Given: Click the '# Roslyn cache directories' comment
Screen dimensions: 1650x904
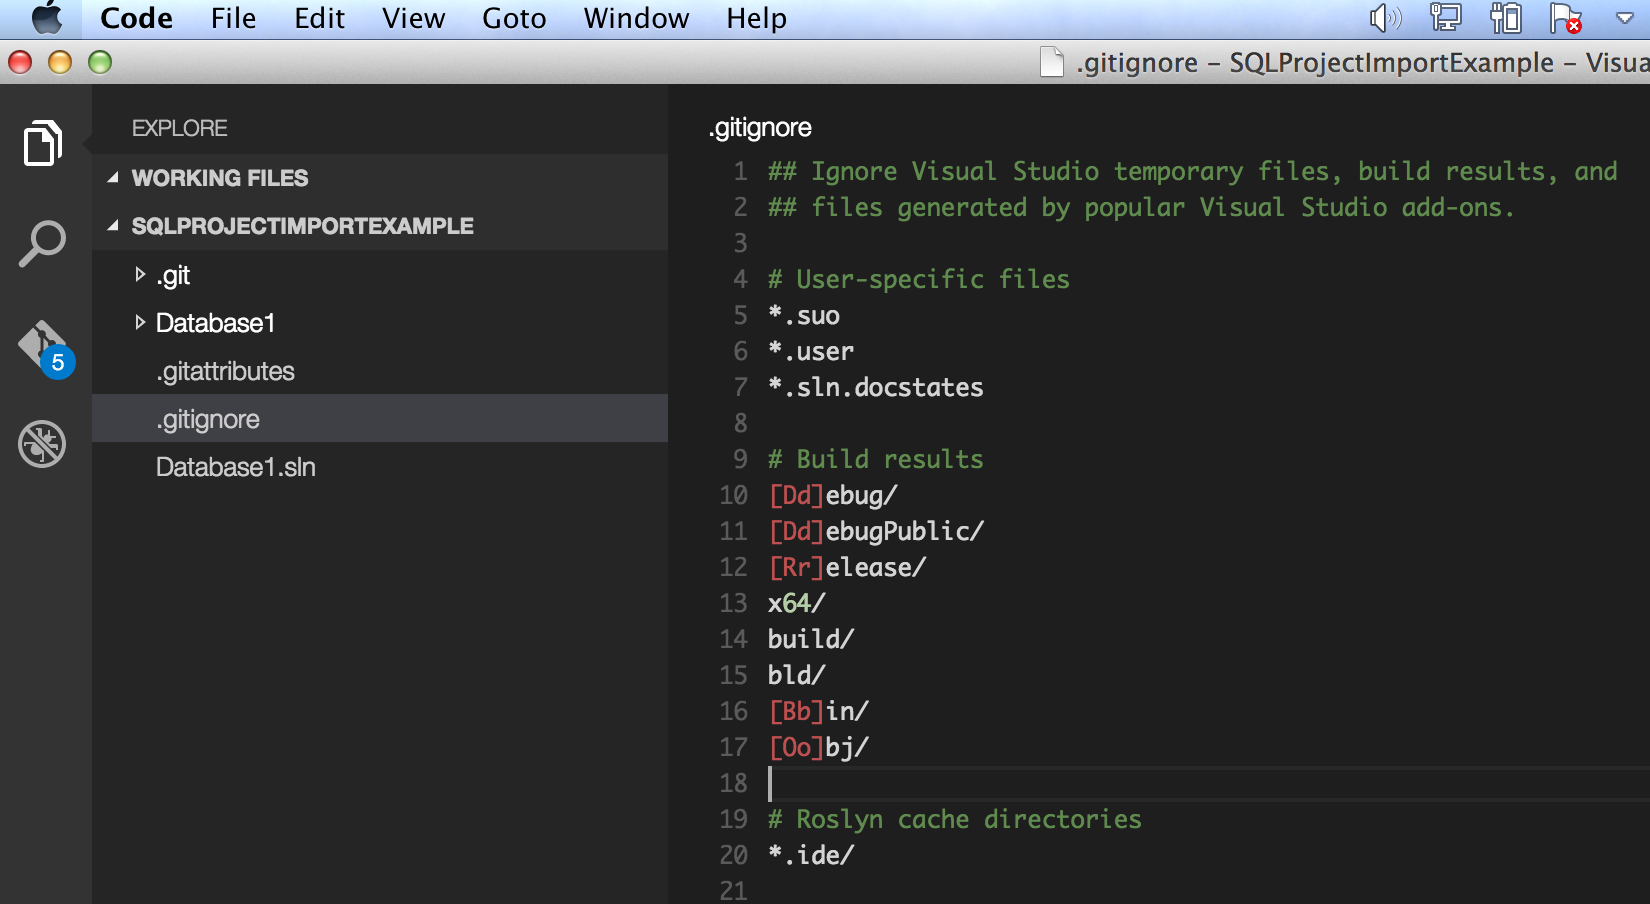Looking at the screenshot, I should pos(954,819).
